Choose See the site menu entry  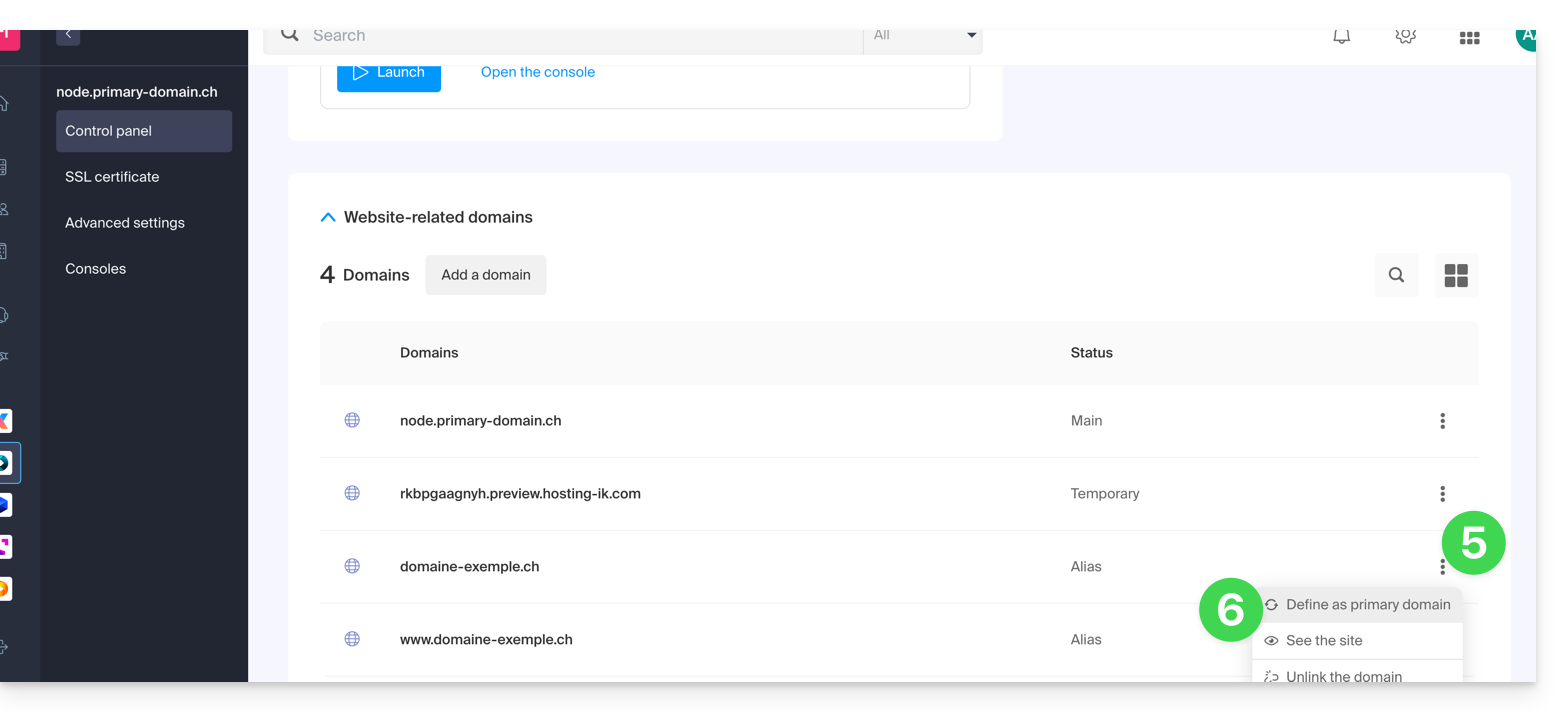coord(1324,640)
